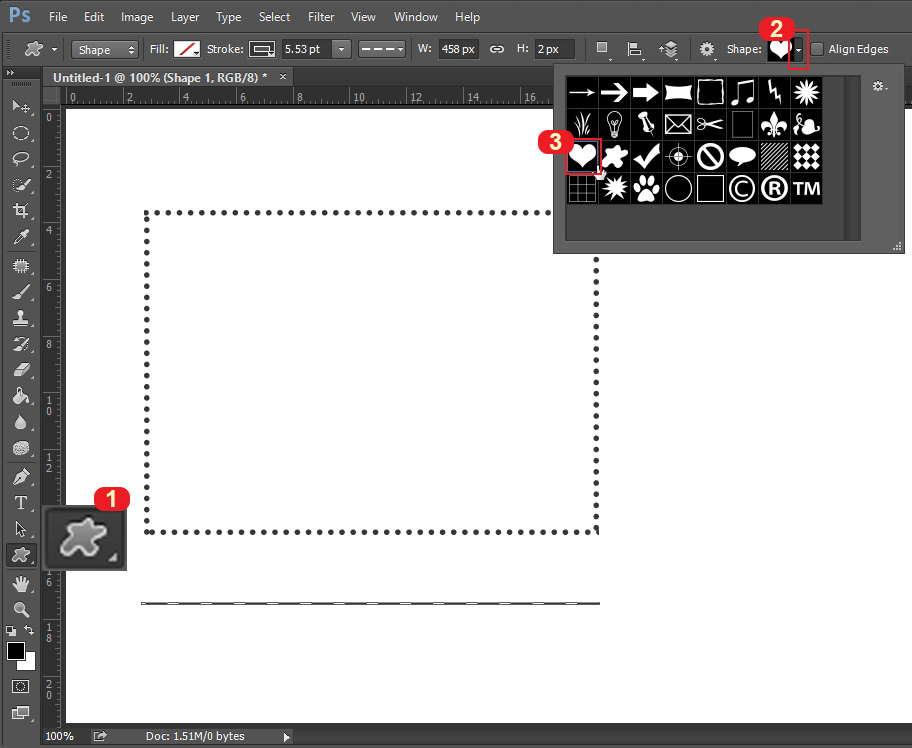
Task: Select the Clone Stamp tool
Action: tap(21, 318)
